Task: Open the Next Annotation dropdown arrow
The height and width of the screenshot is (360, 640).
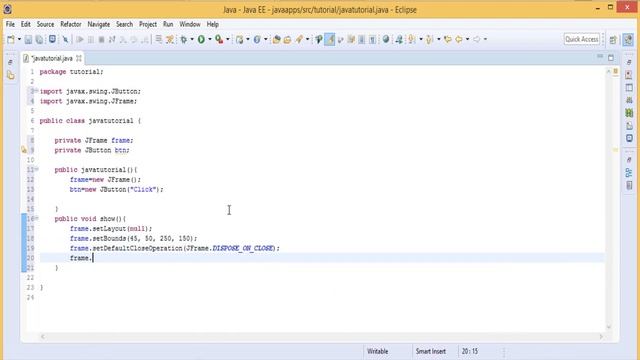Action: (421, 39)
